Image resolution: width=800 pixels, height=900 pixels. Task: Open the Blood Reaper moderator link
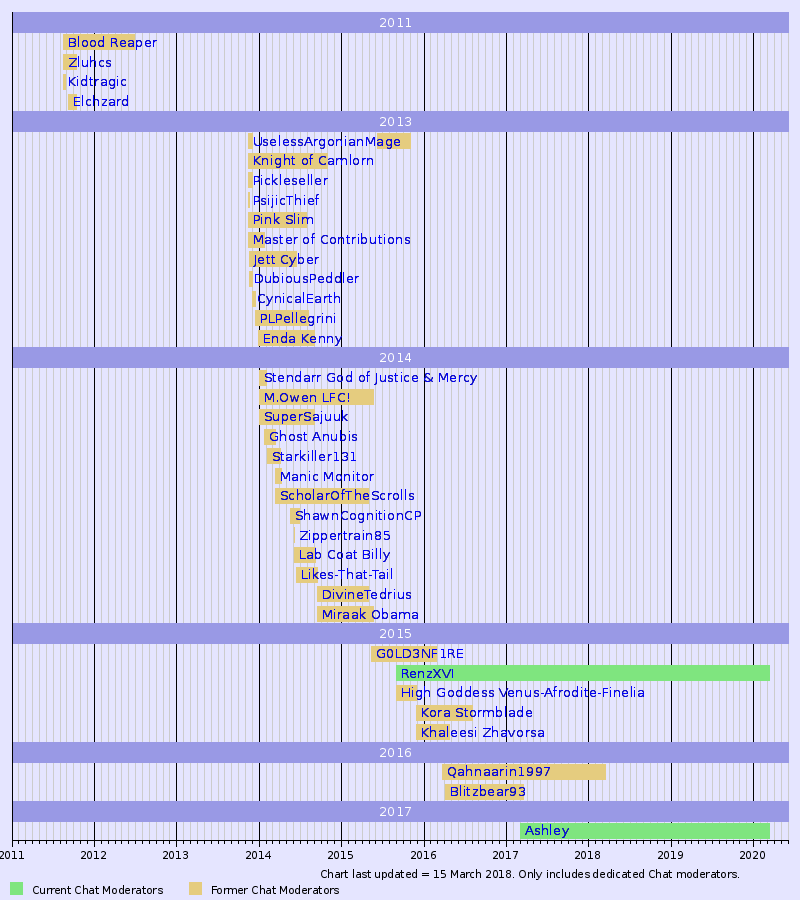coord(110,42)
